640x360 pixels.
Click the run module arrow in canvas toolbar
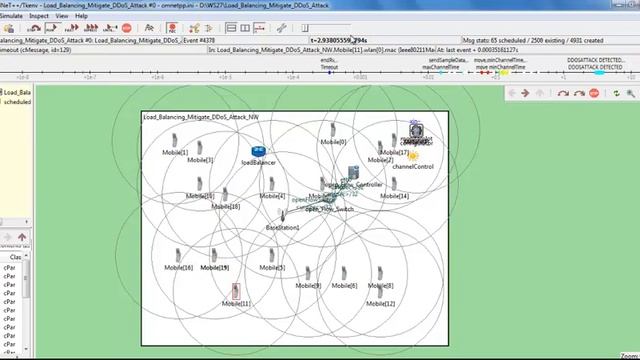[x=563, y=93]
